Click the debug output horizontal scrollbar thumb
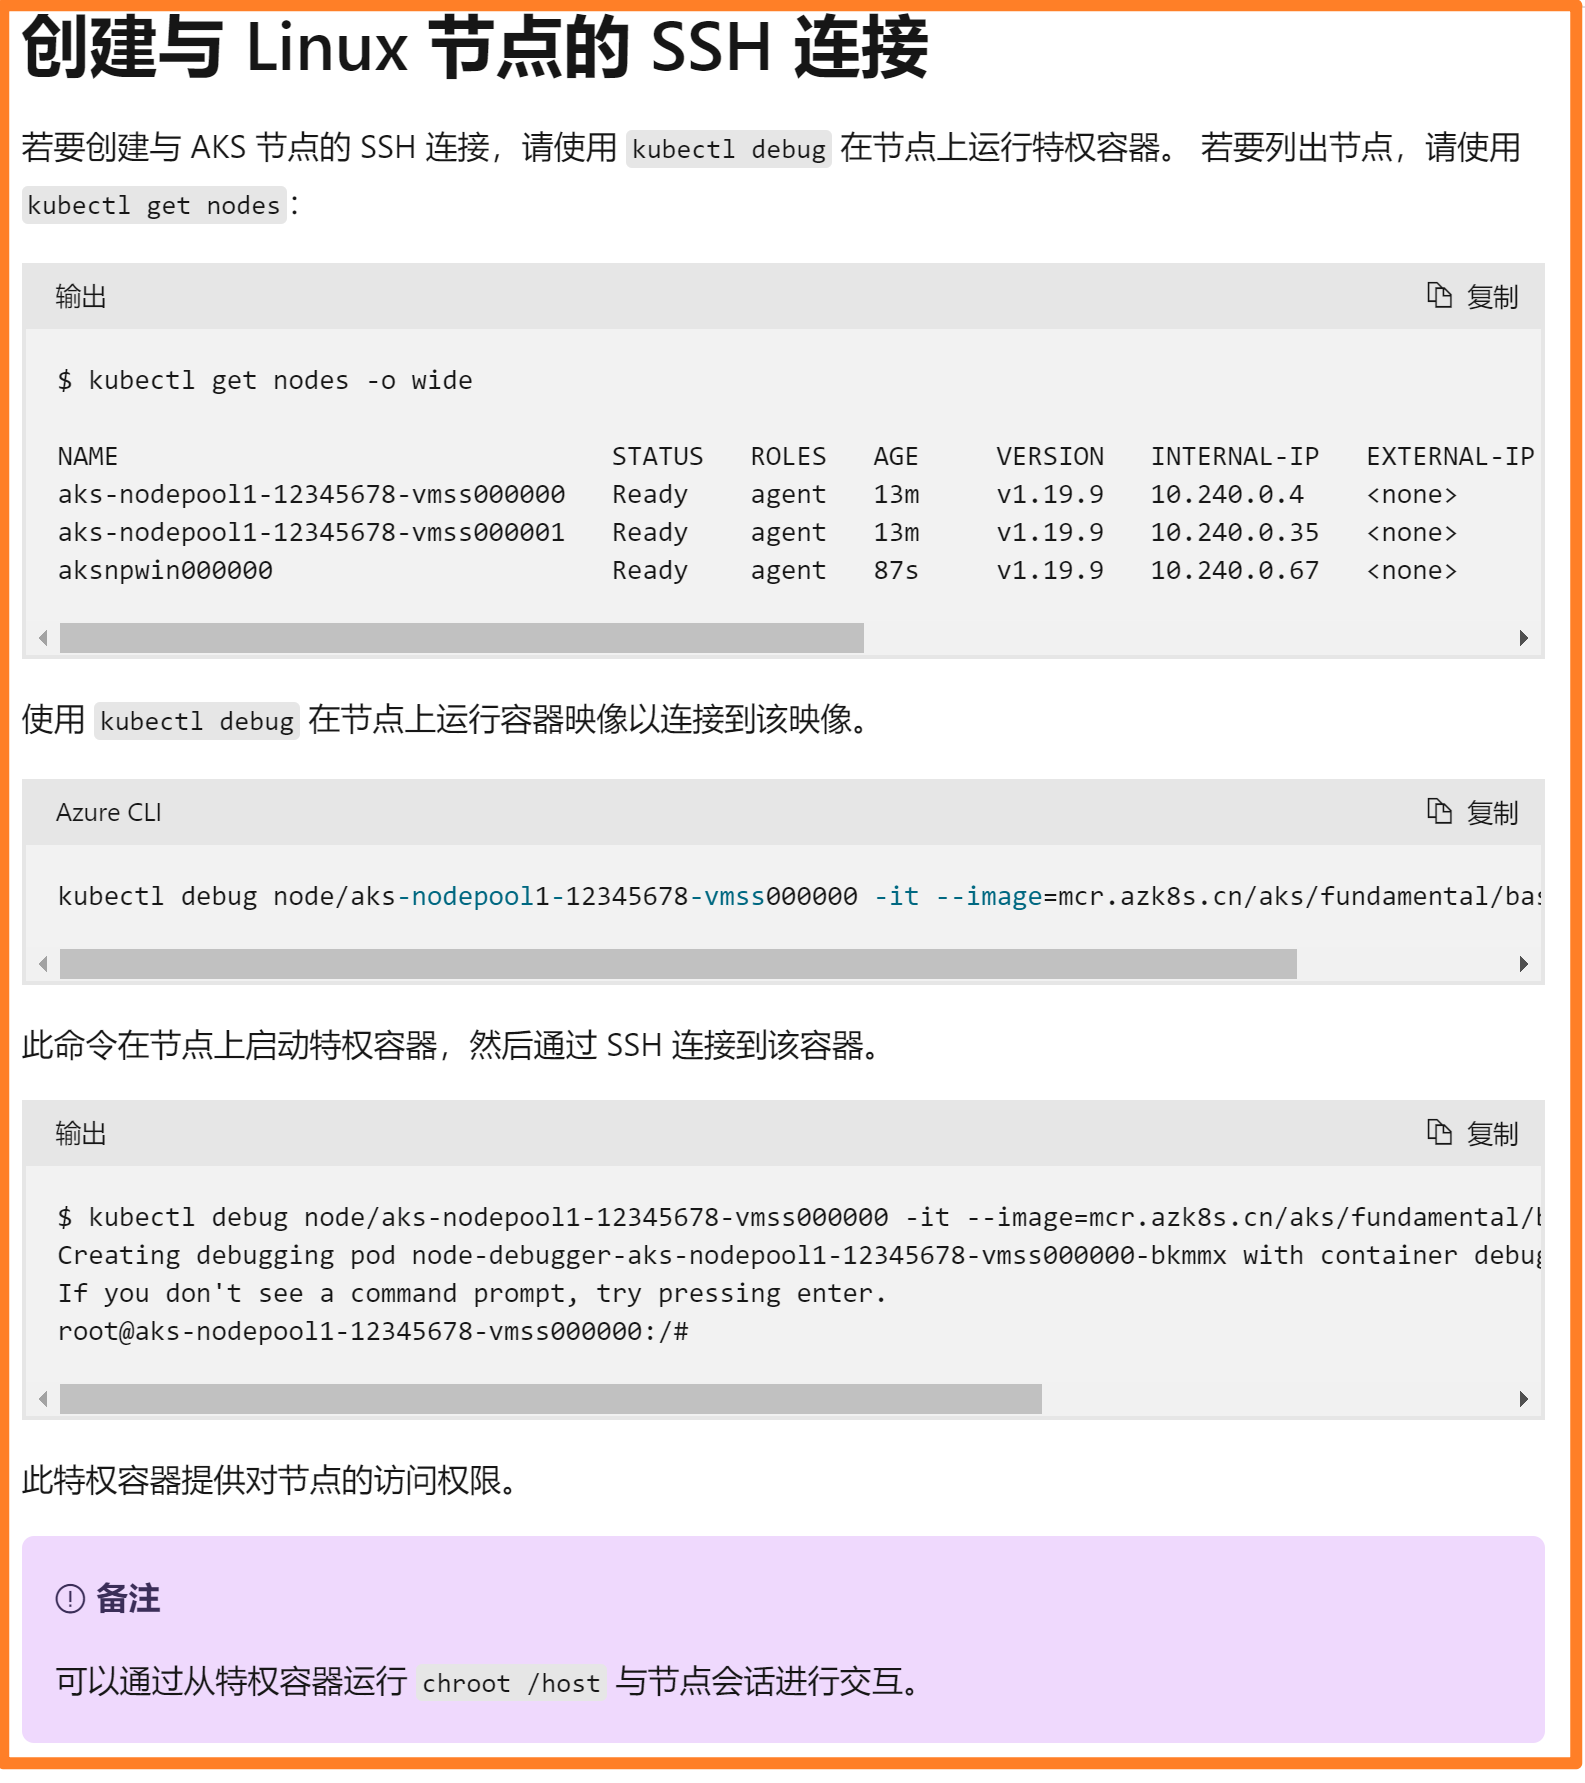Image resolution: width=1585 pixels, height=1783 pixels. [550, 1399]
